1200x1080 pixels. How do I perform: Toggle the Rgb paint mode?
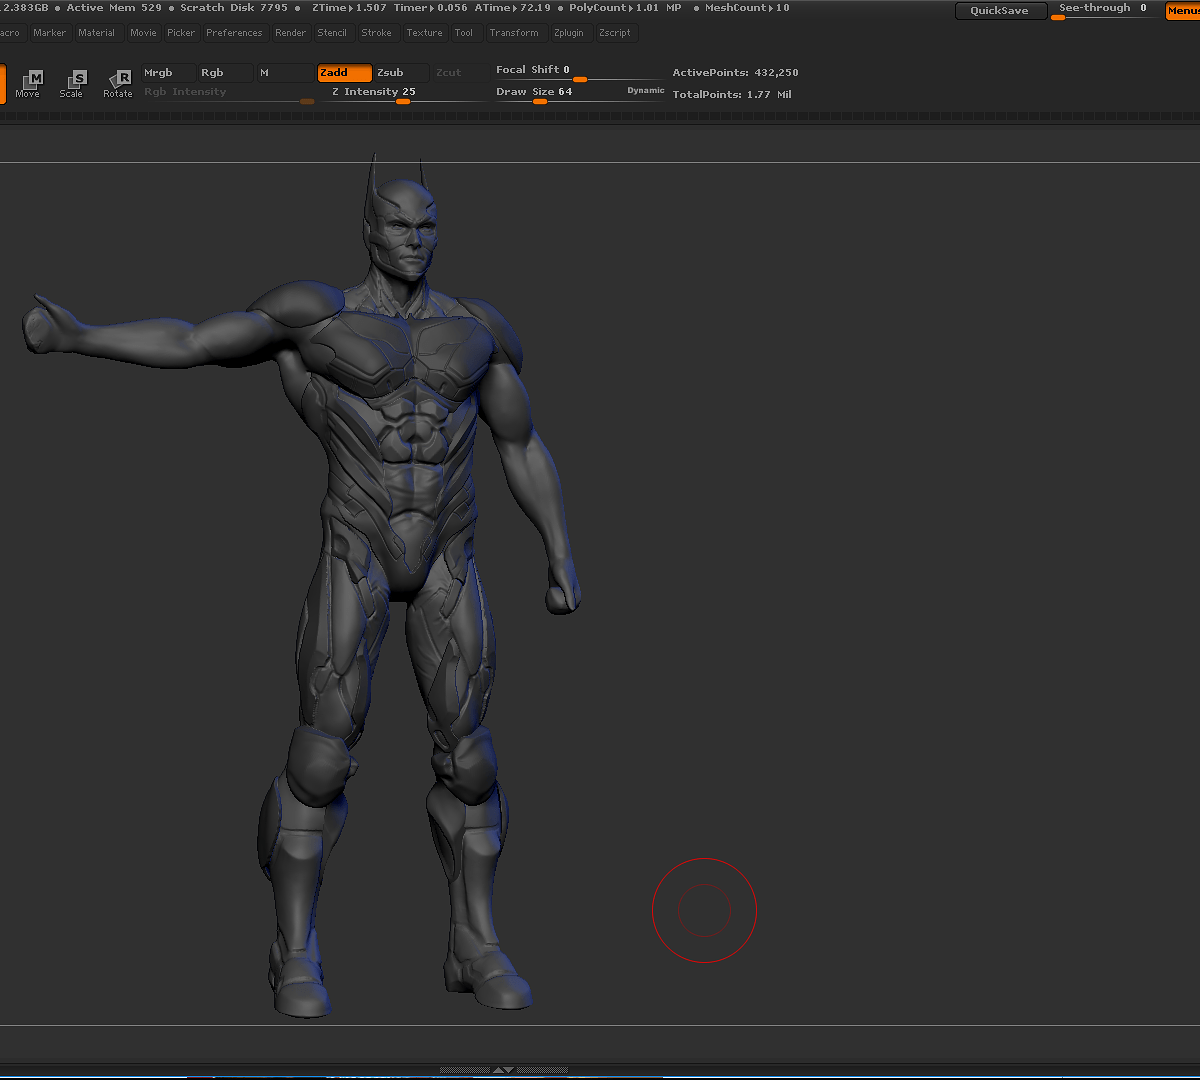pyautogui.click(x=225, y=73)
